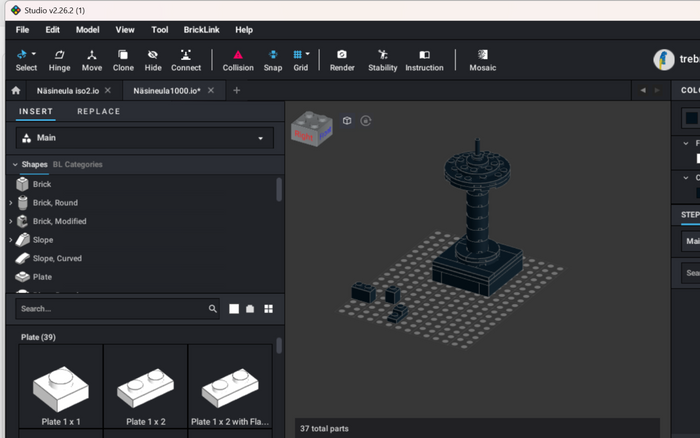Activate the Connect tool
Image resolution: width=700 pixels, height=438 pixels.
pos(186,60)
